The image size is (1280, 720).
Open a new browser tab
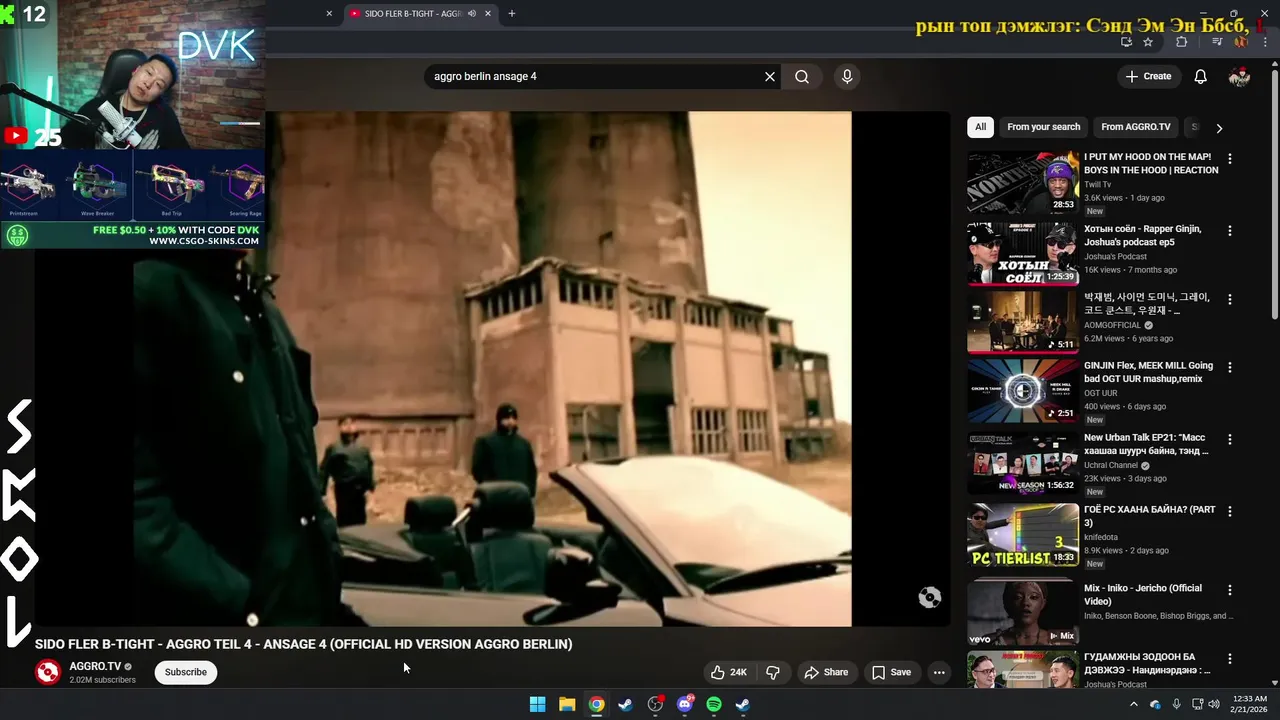click(512, 14)
